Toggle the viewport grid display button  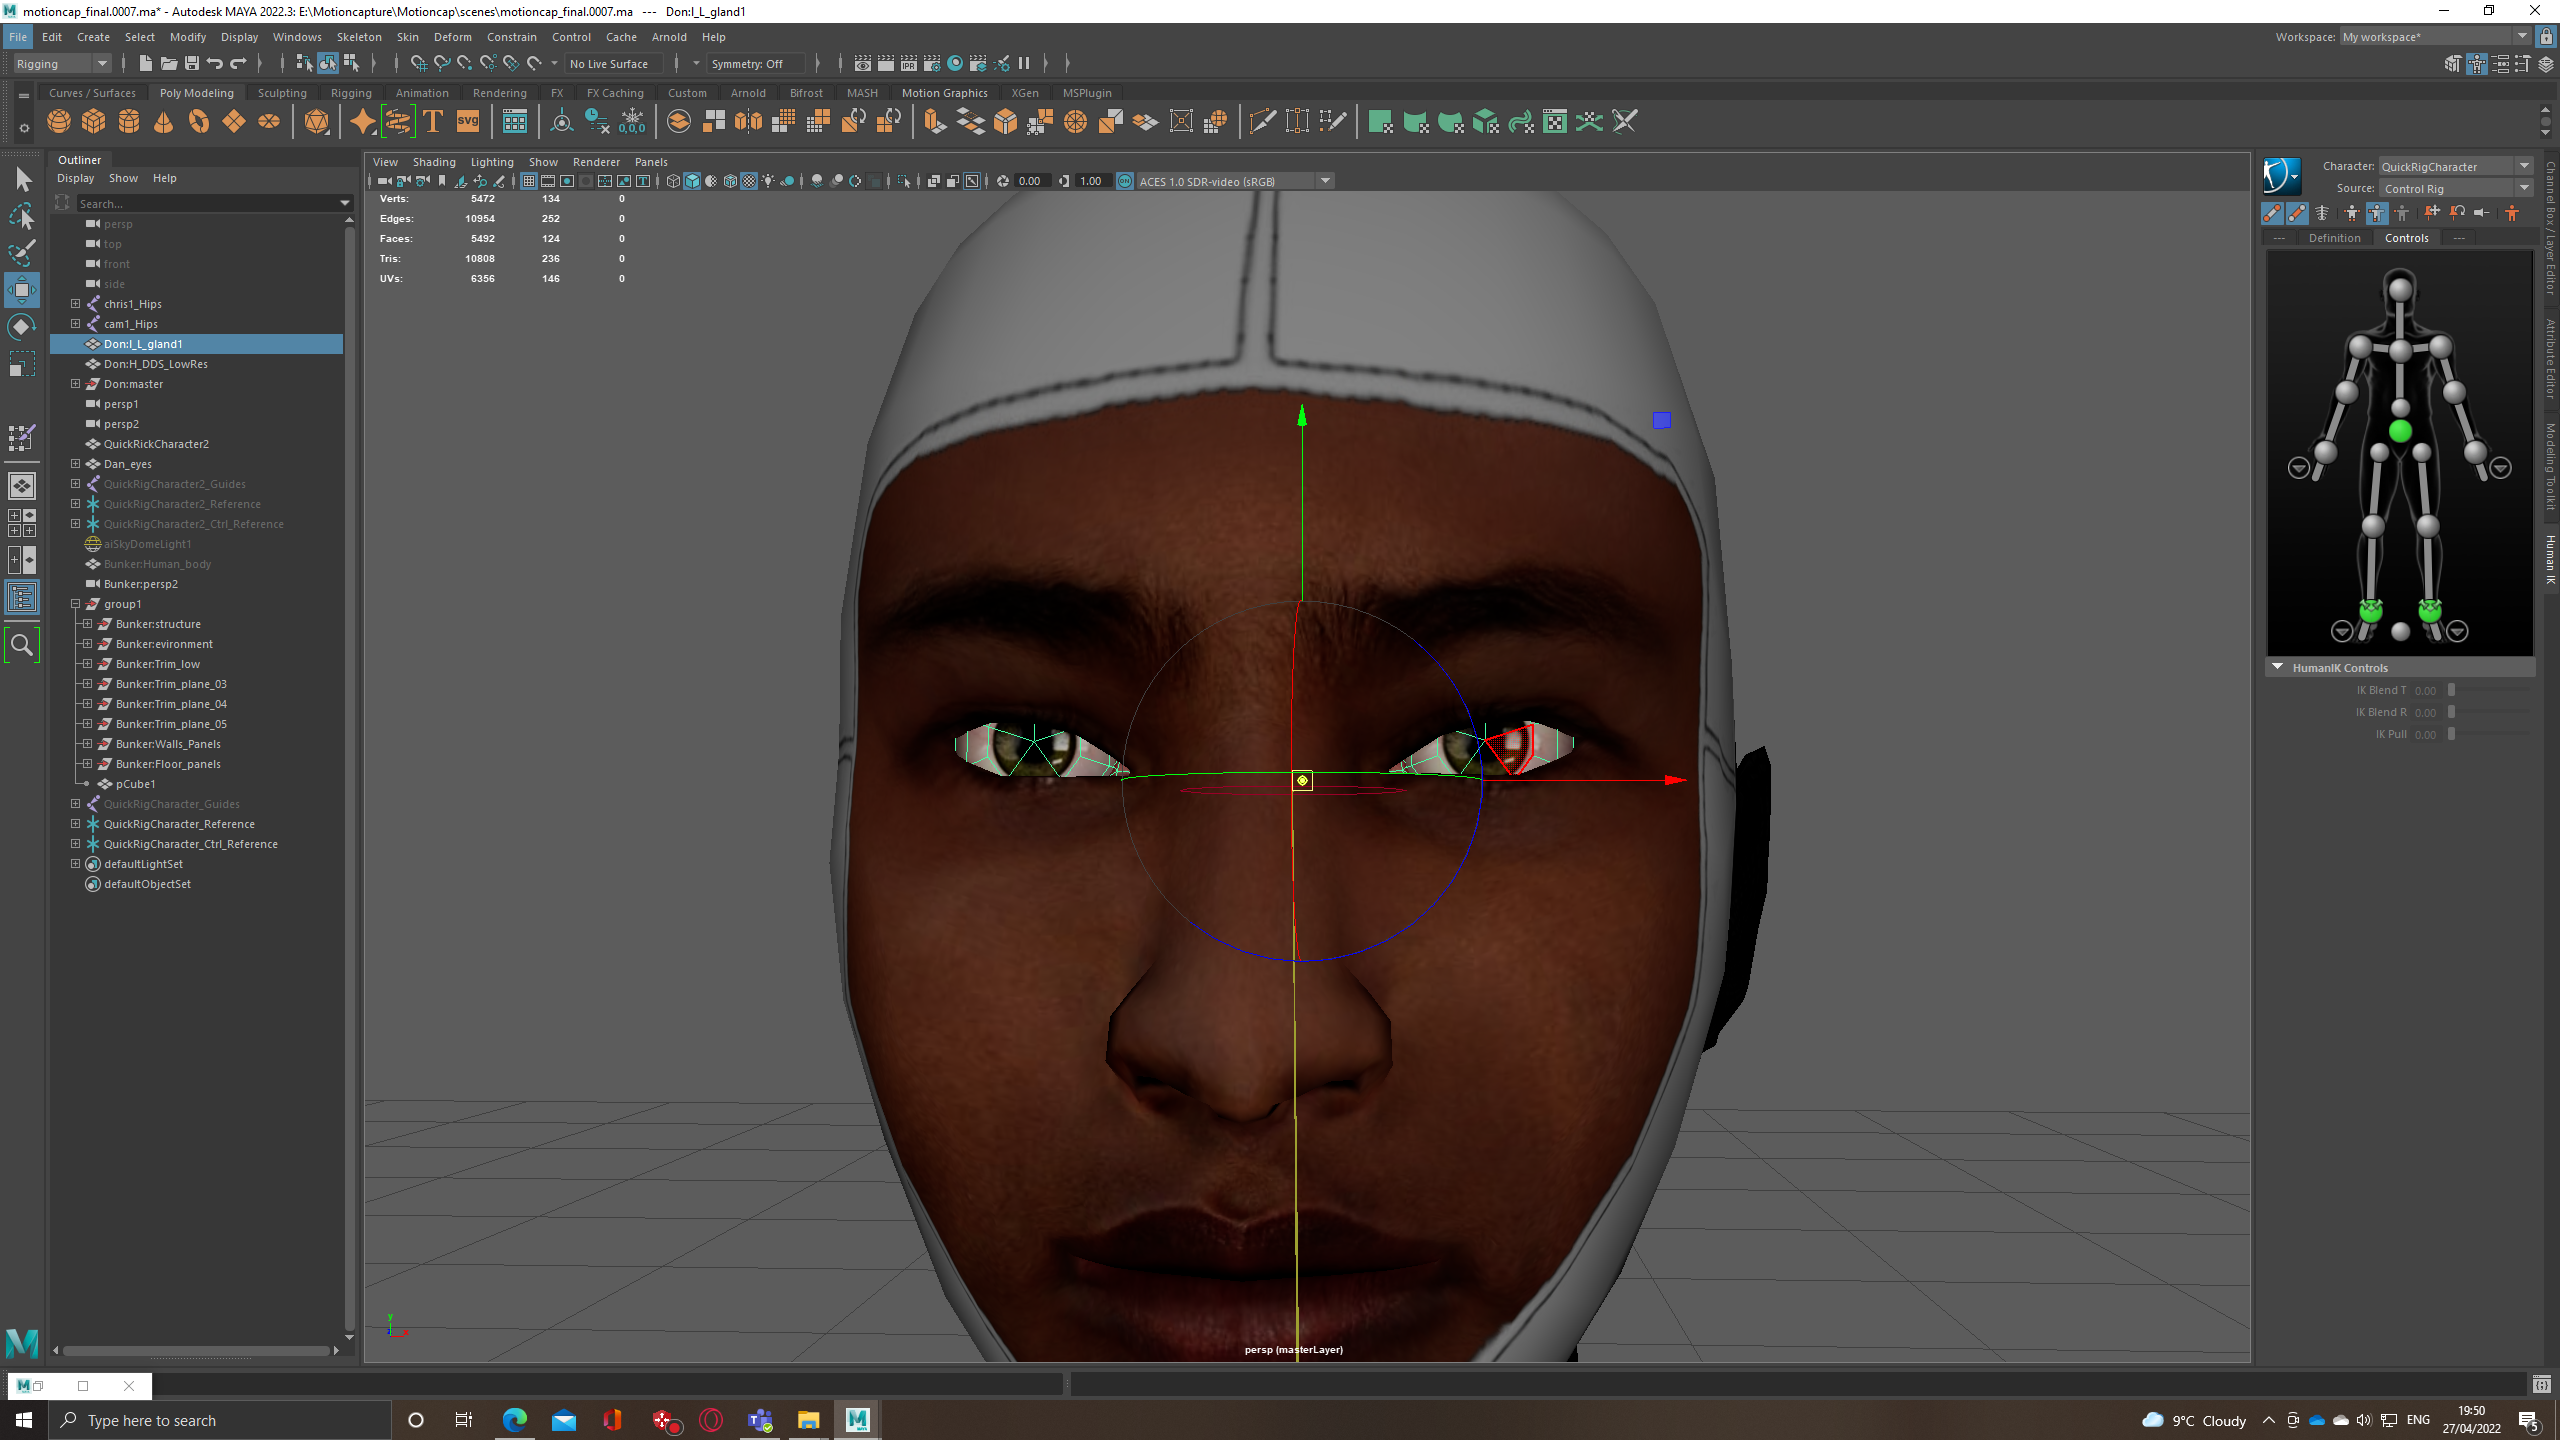tap(529, 181)
